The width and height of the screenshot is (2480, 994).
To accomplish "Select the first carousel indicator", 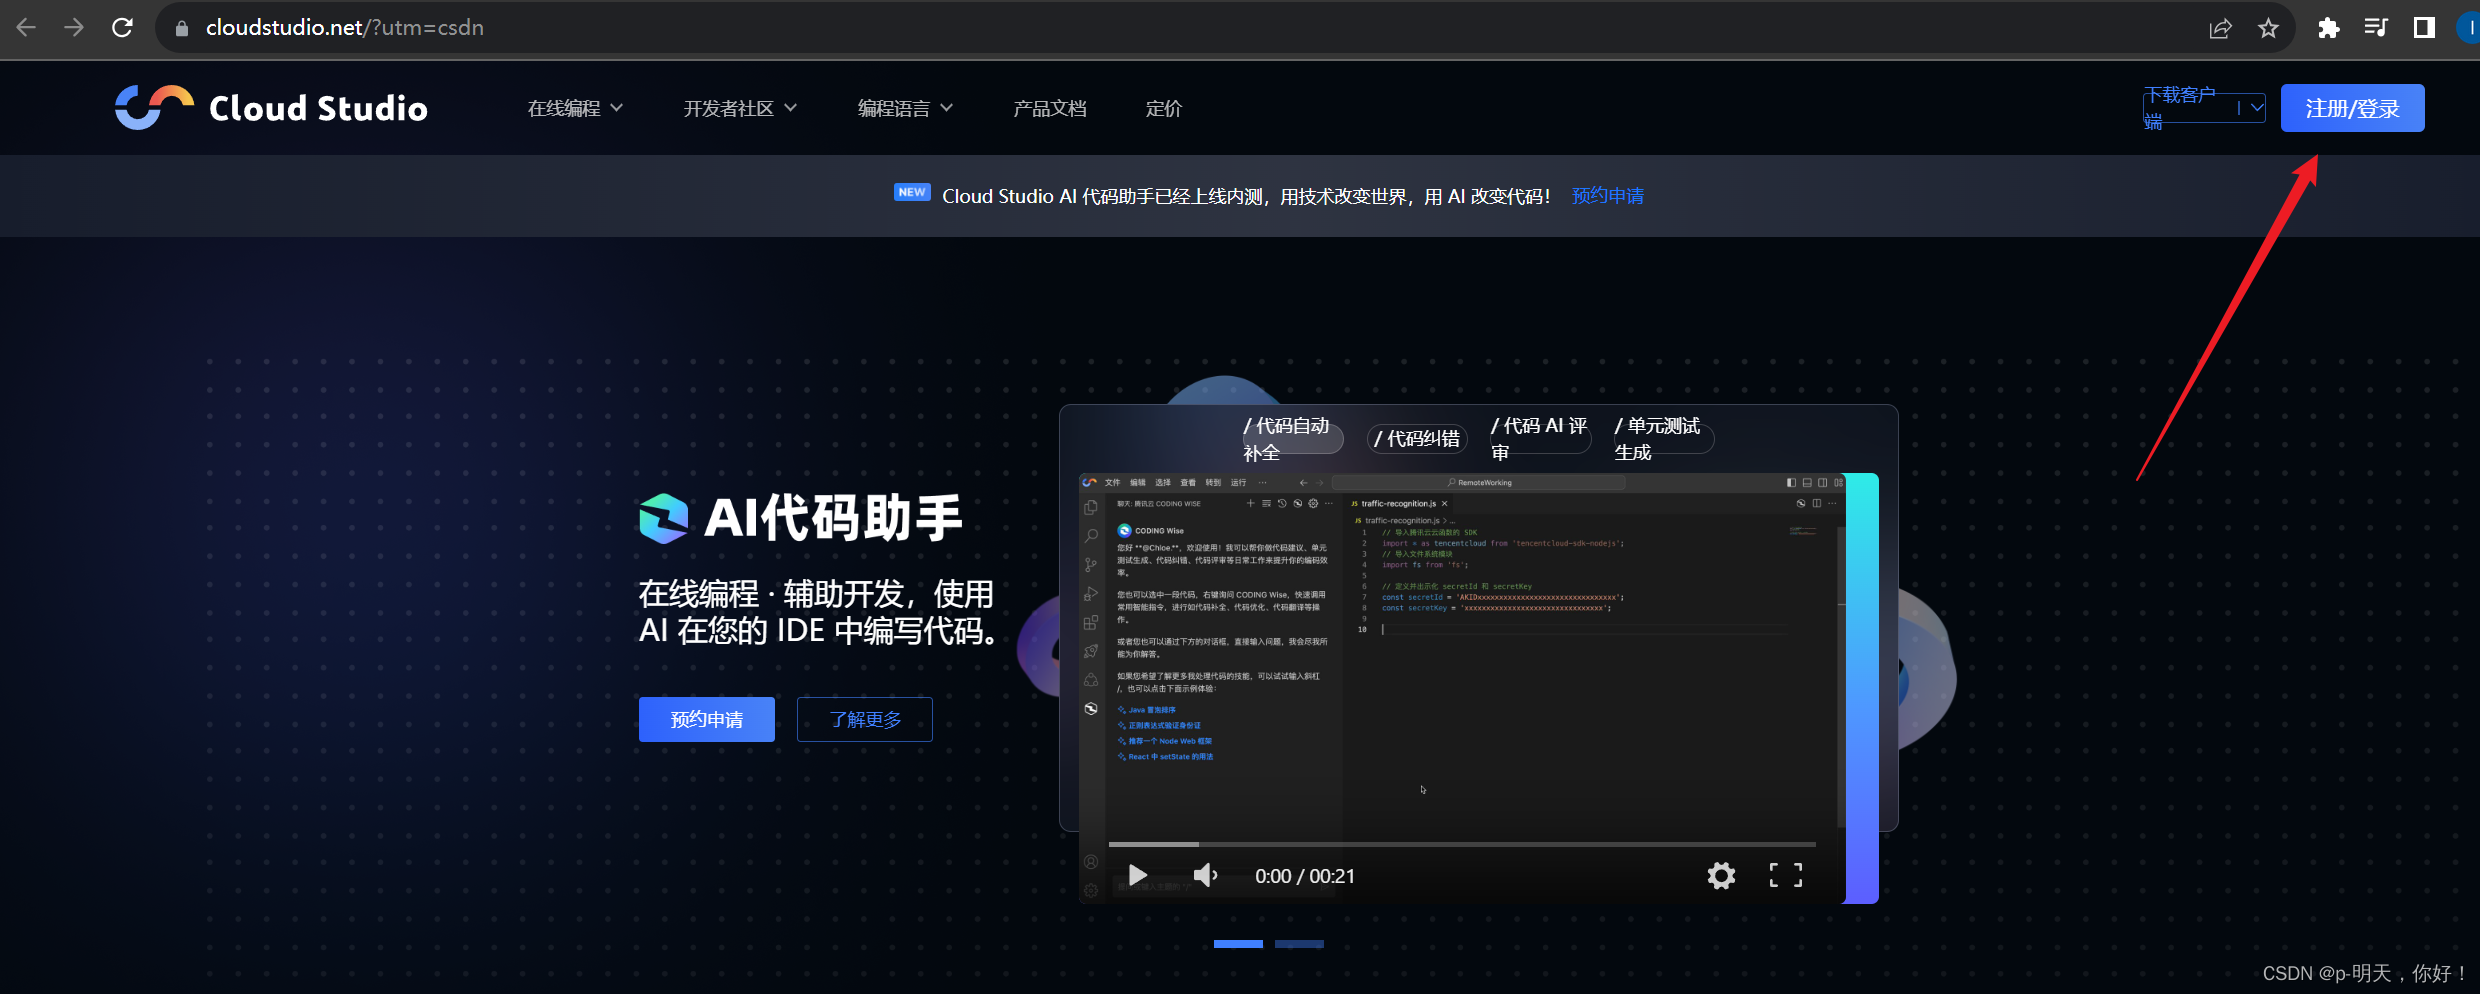I will click(x=1238, y=943).
